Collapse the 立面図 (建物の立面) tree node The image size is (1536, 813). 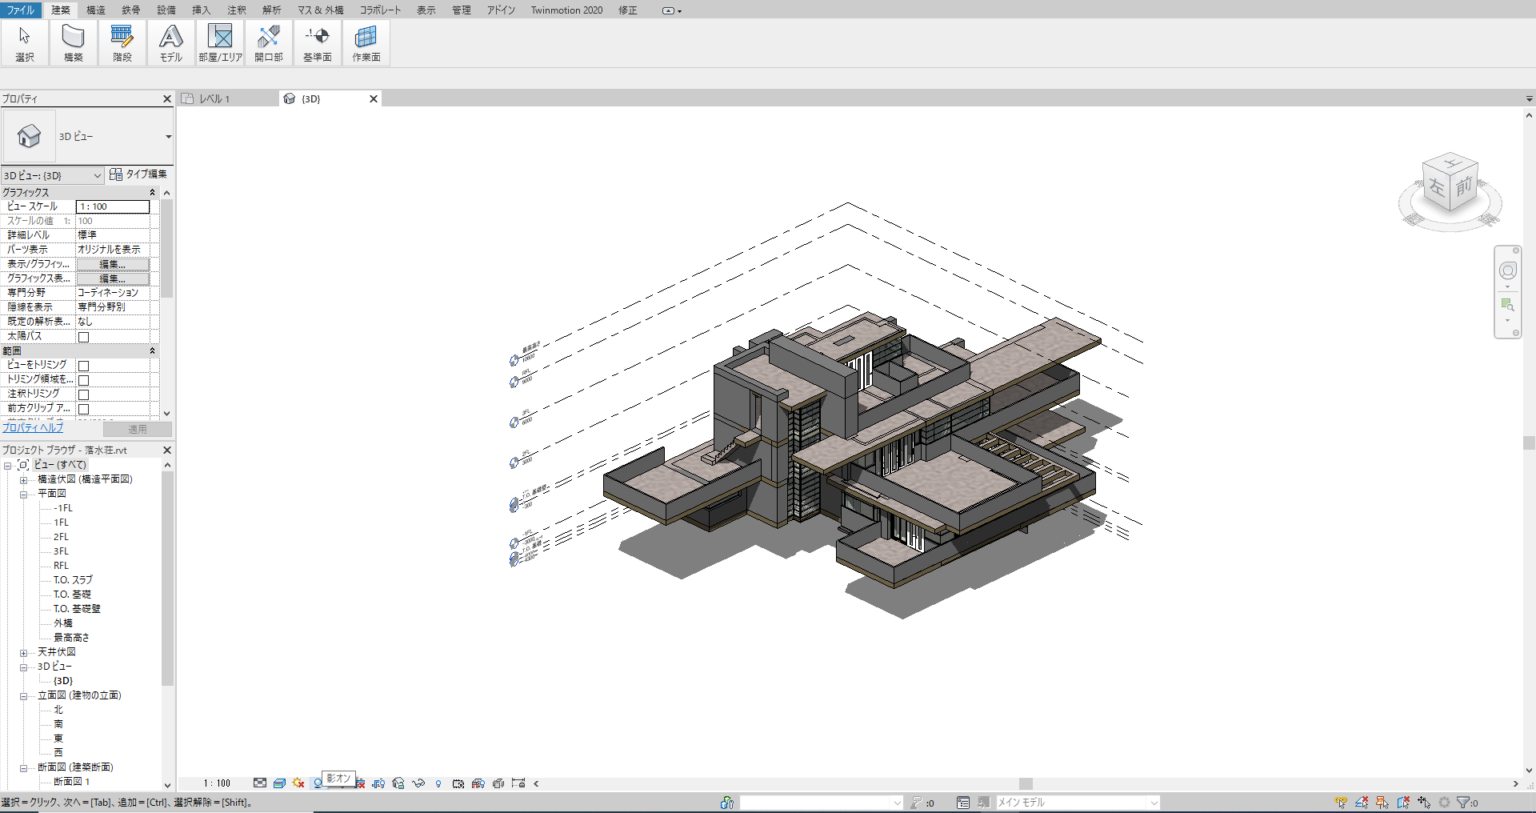click(23, 696)
